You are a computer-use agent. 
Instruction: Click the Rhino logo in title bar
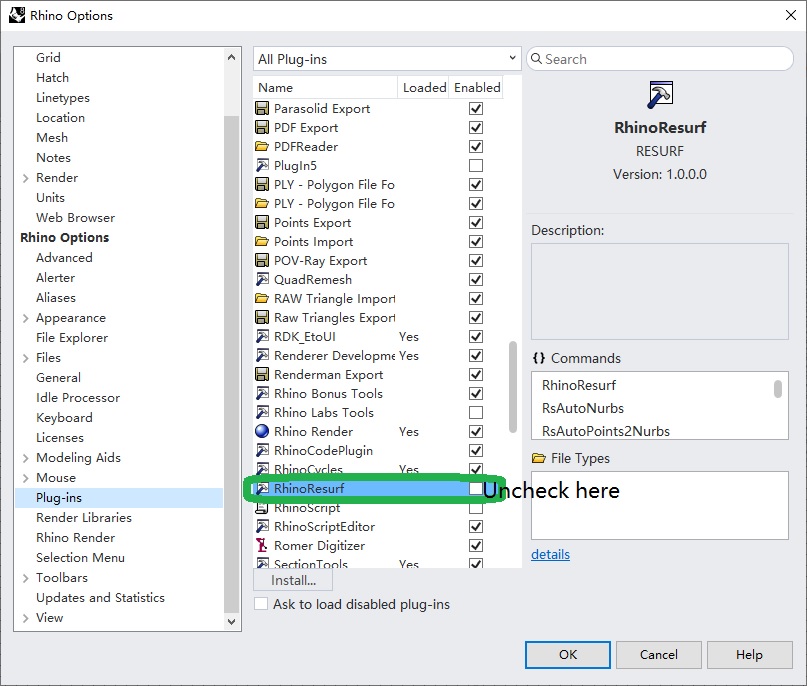17,15
